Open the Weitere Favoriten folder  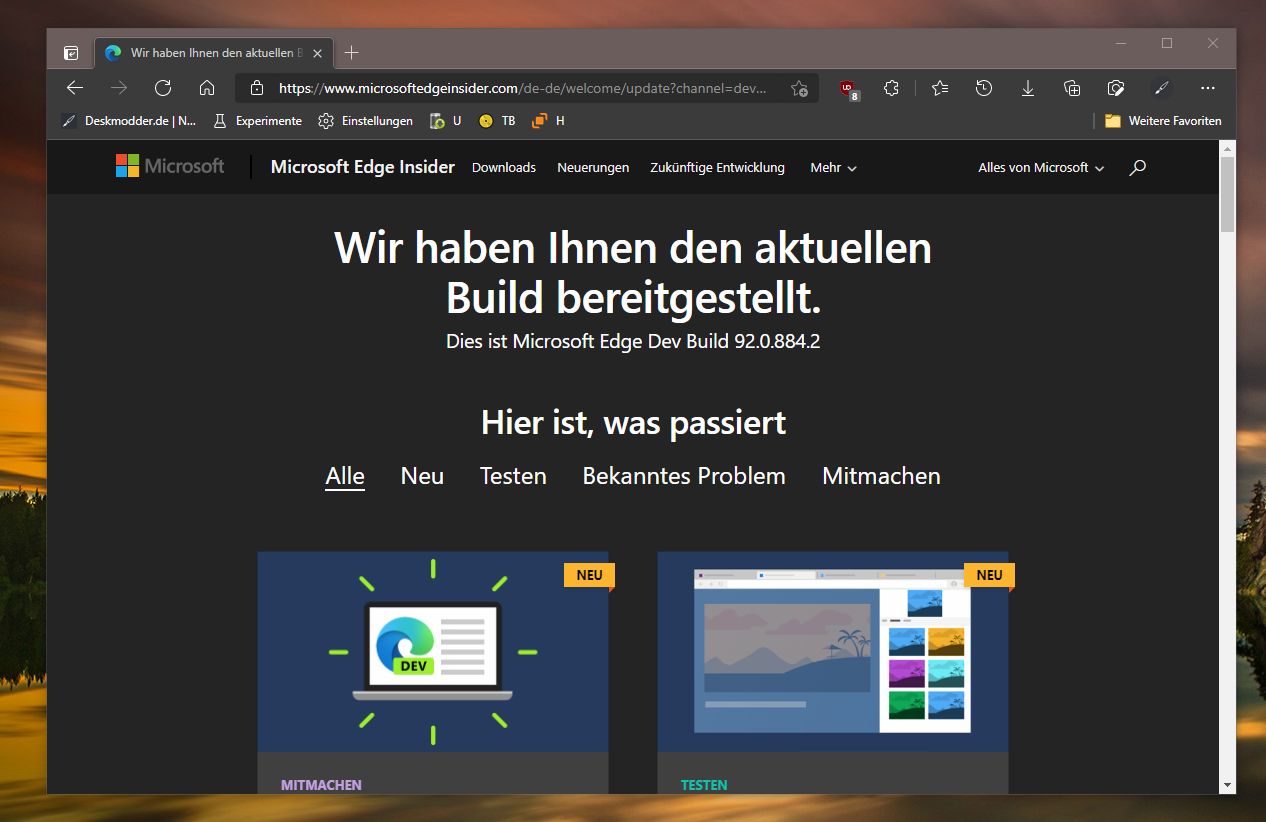point(1163,121)
